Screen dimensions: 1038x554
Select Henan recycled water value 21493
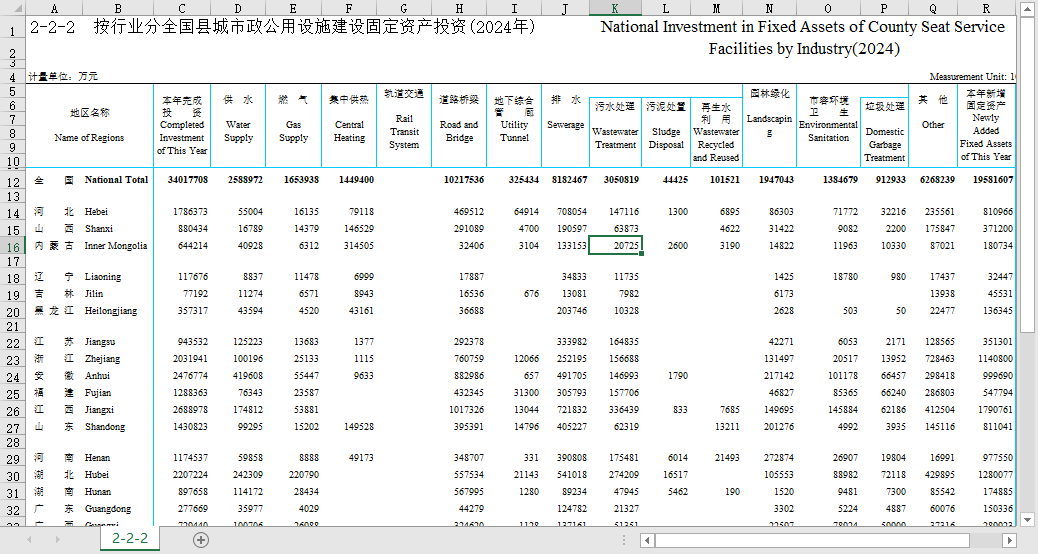(x=716, y=458)
